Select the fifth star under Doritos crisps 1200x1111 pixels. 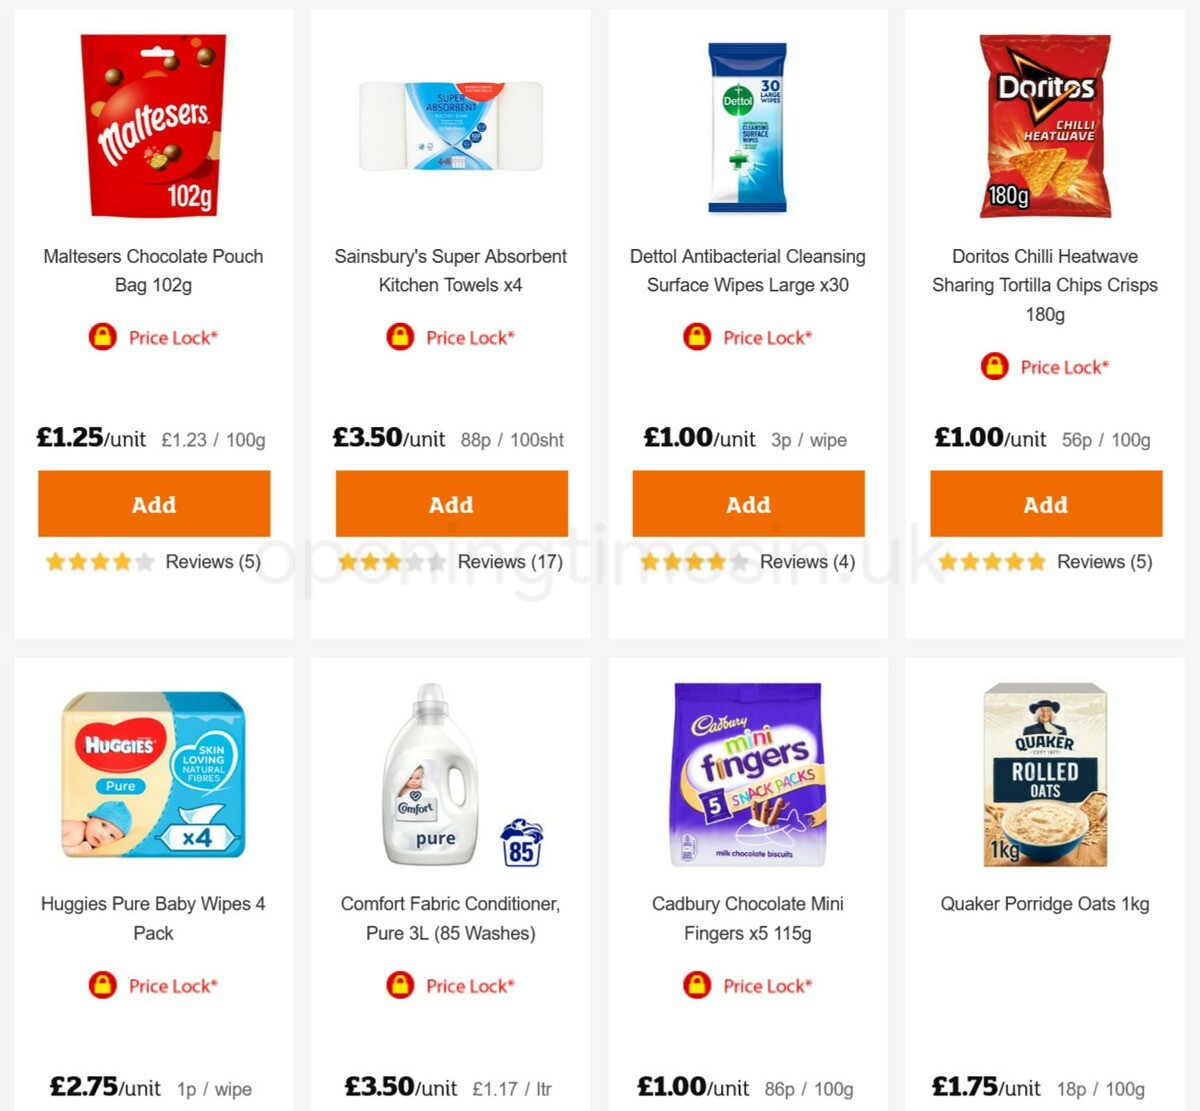1037,561
